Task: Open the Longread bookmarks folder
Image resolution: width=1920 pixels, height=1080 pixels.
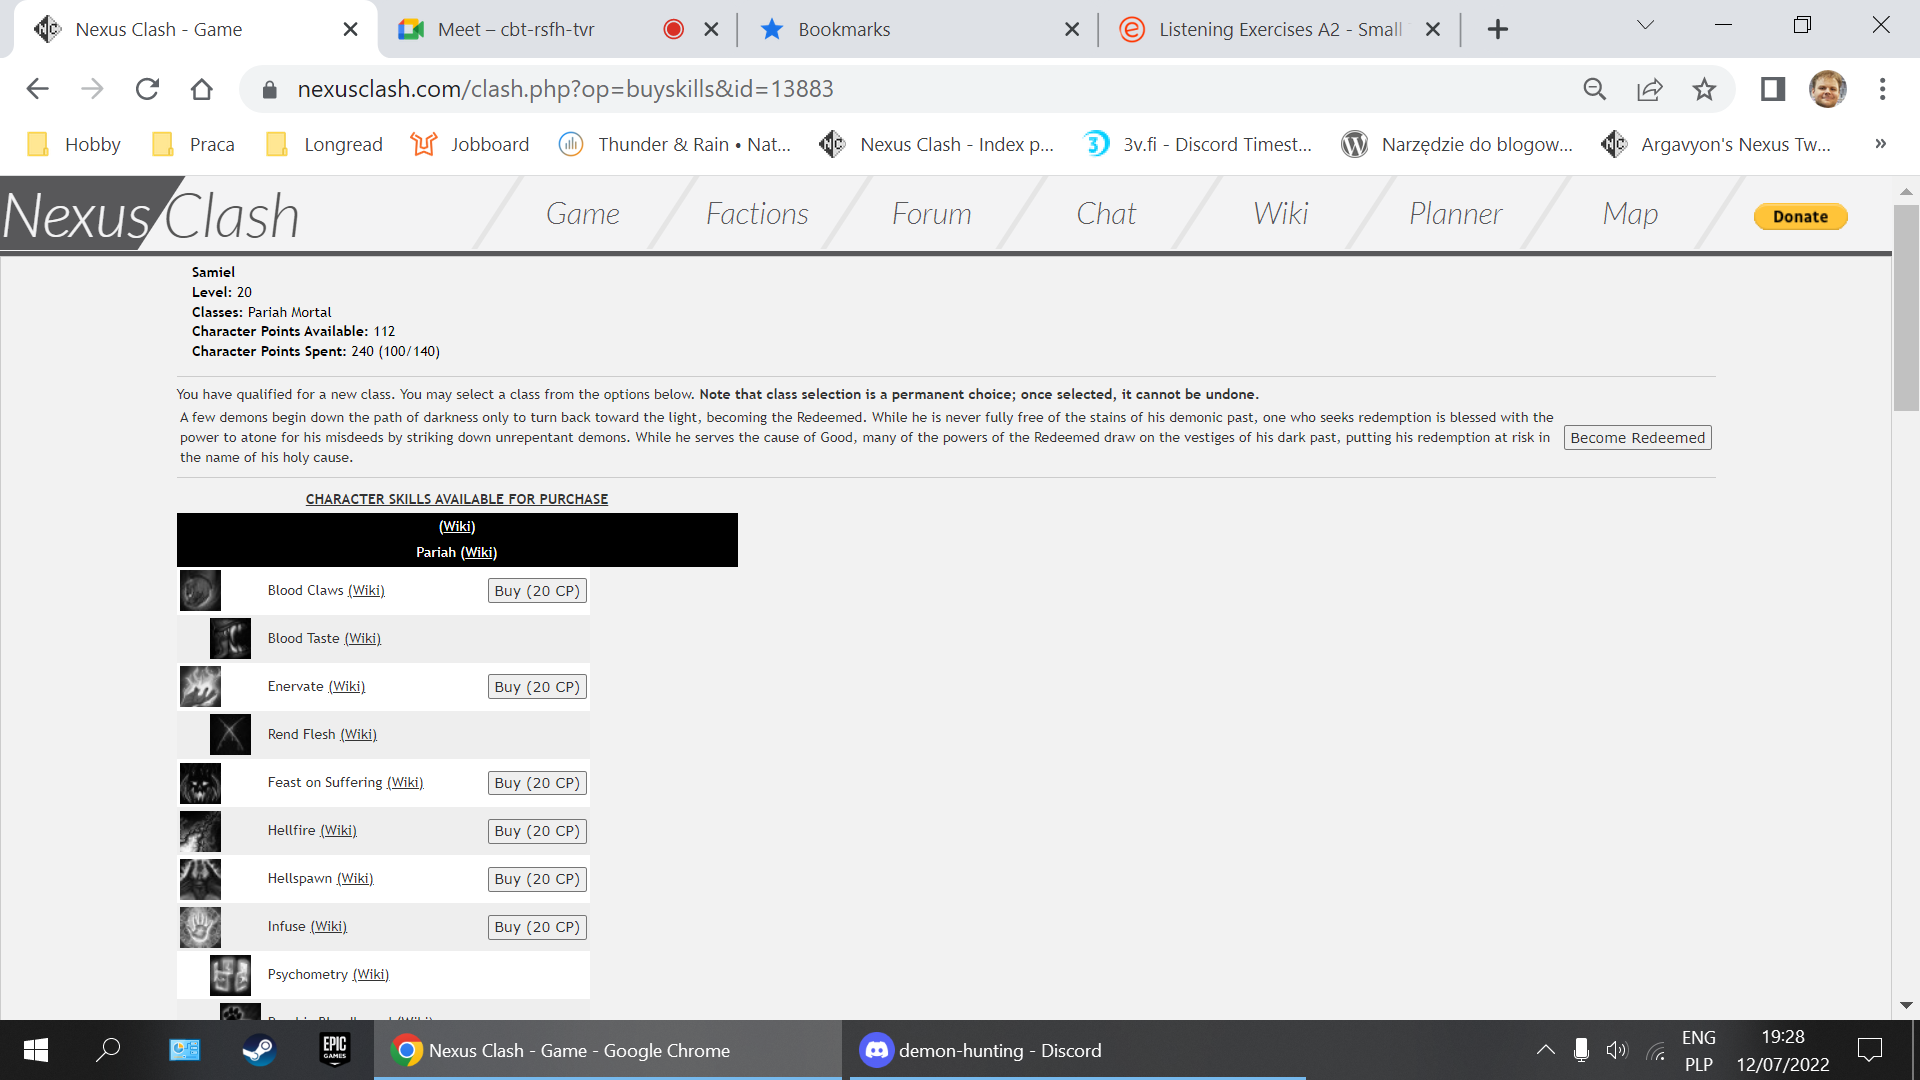Action: pos(324,144)
